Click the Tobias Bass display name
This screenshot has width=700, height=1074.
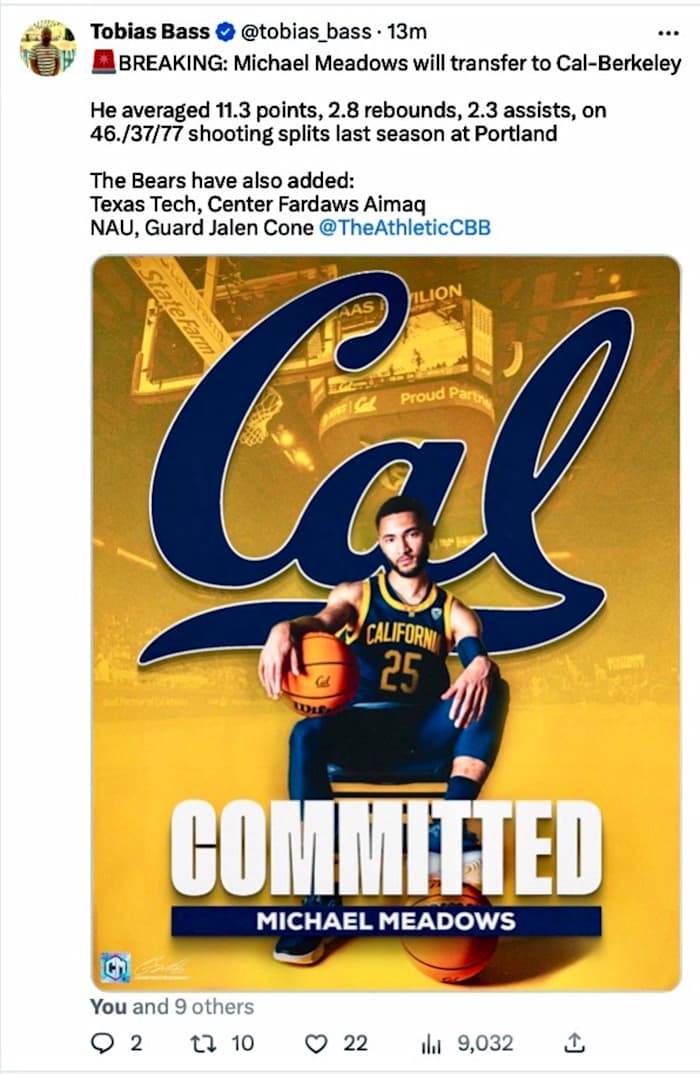pyautogui.click(x=151, y=31)
